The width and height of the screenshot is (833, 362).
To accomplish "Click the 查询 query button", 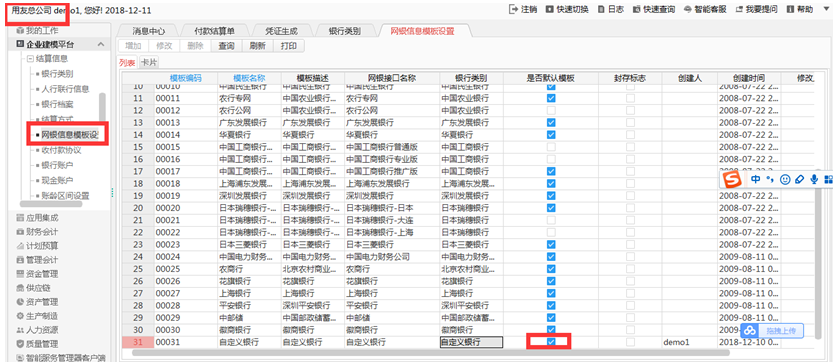I will 226,46.
